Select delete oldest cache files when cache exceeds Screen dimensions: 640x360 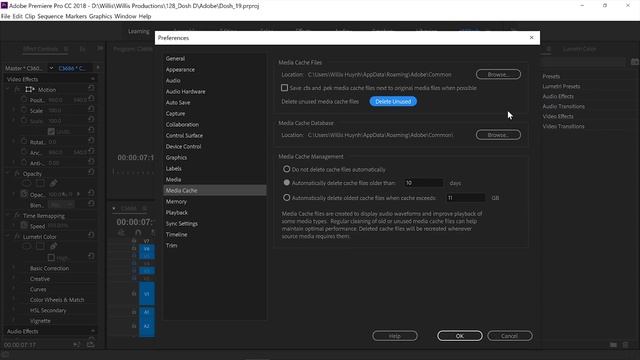287,198
